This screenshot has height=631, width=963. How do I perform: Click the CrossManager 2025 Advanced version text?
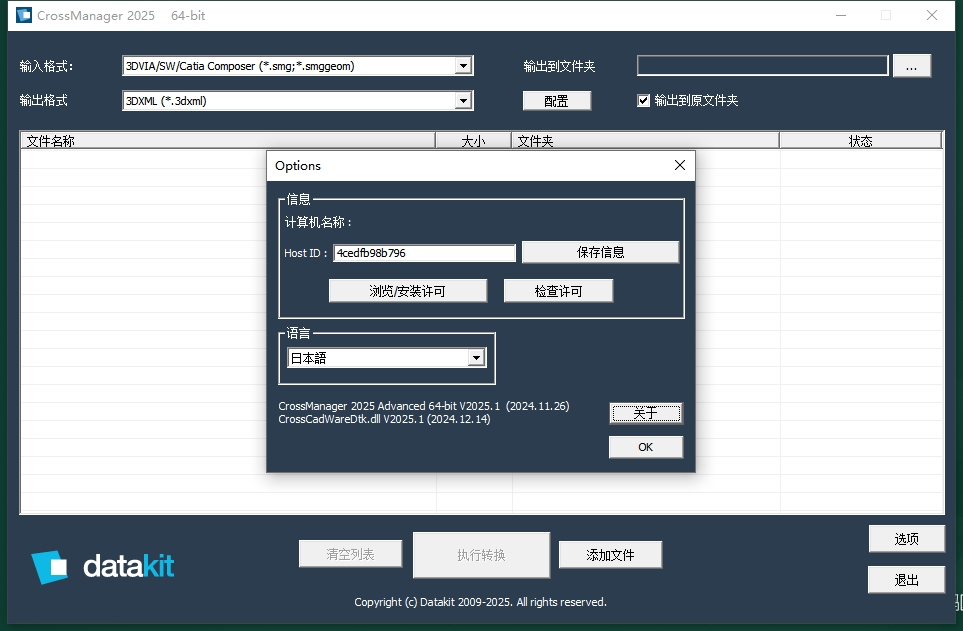tap(424, 406)
